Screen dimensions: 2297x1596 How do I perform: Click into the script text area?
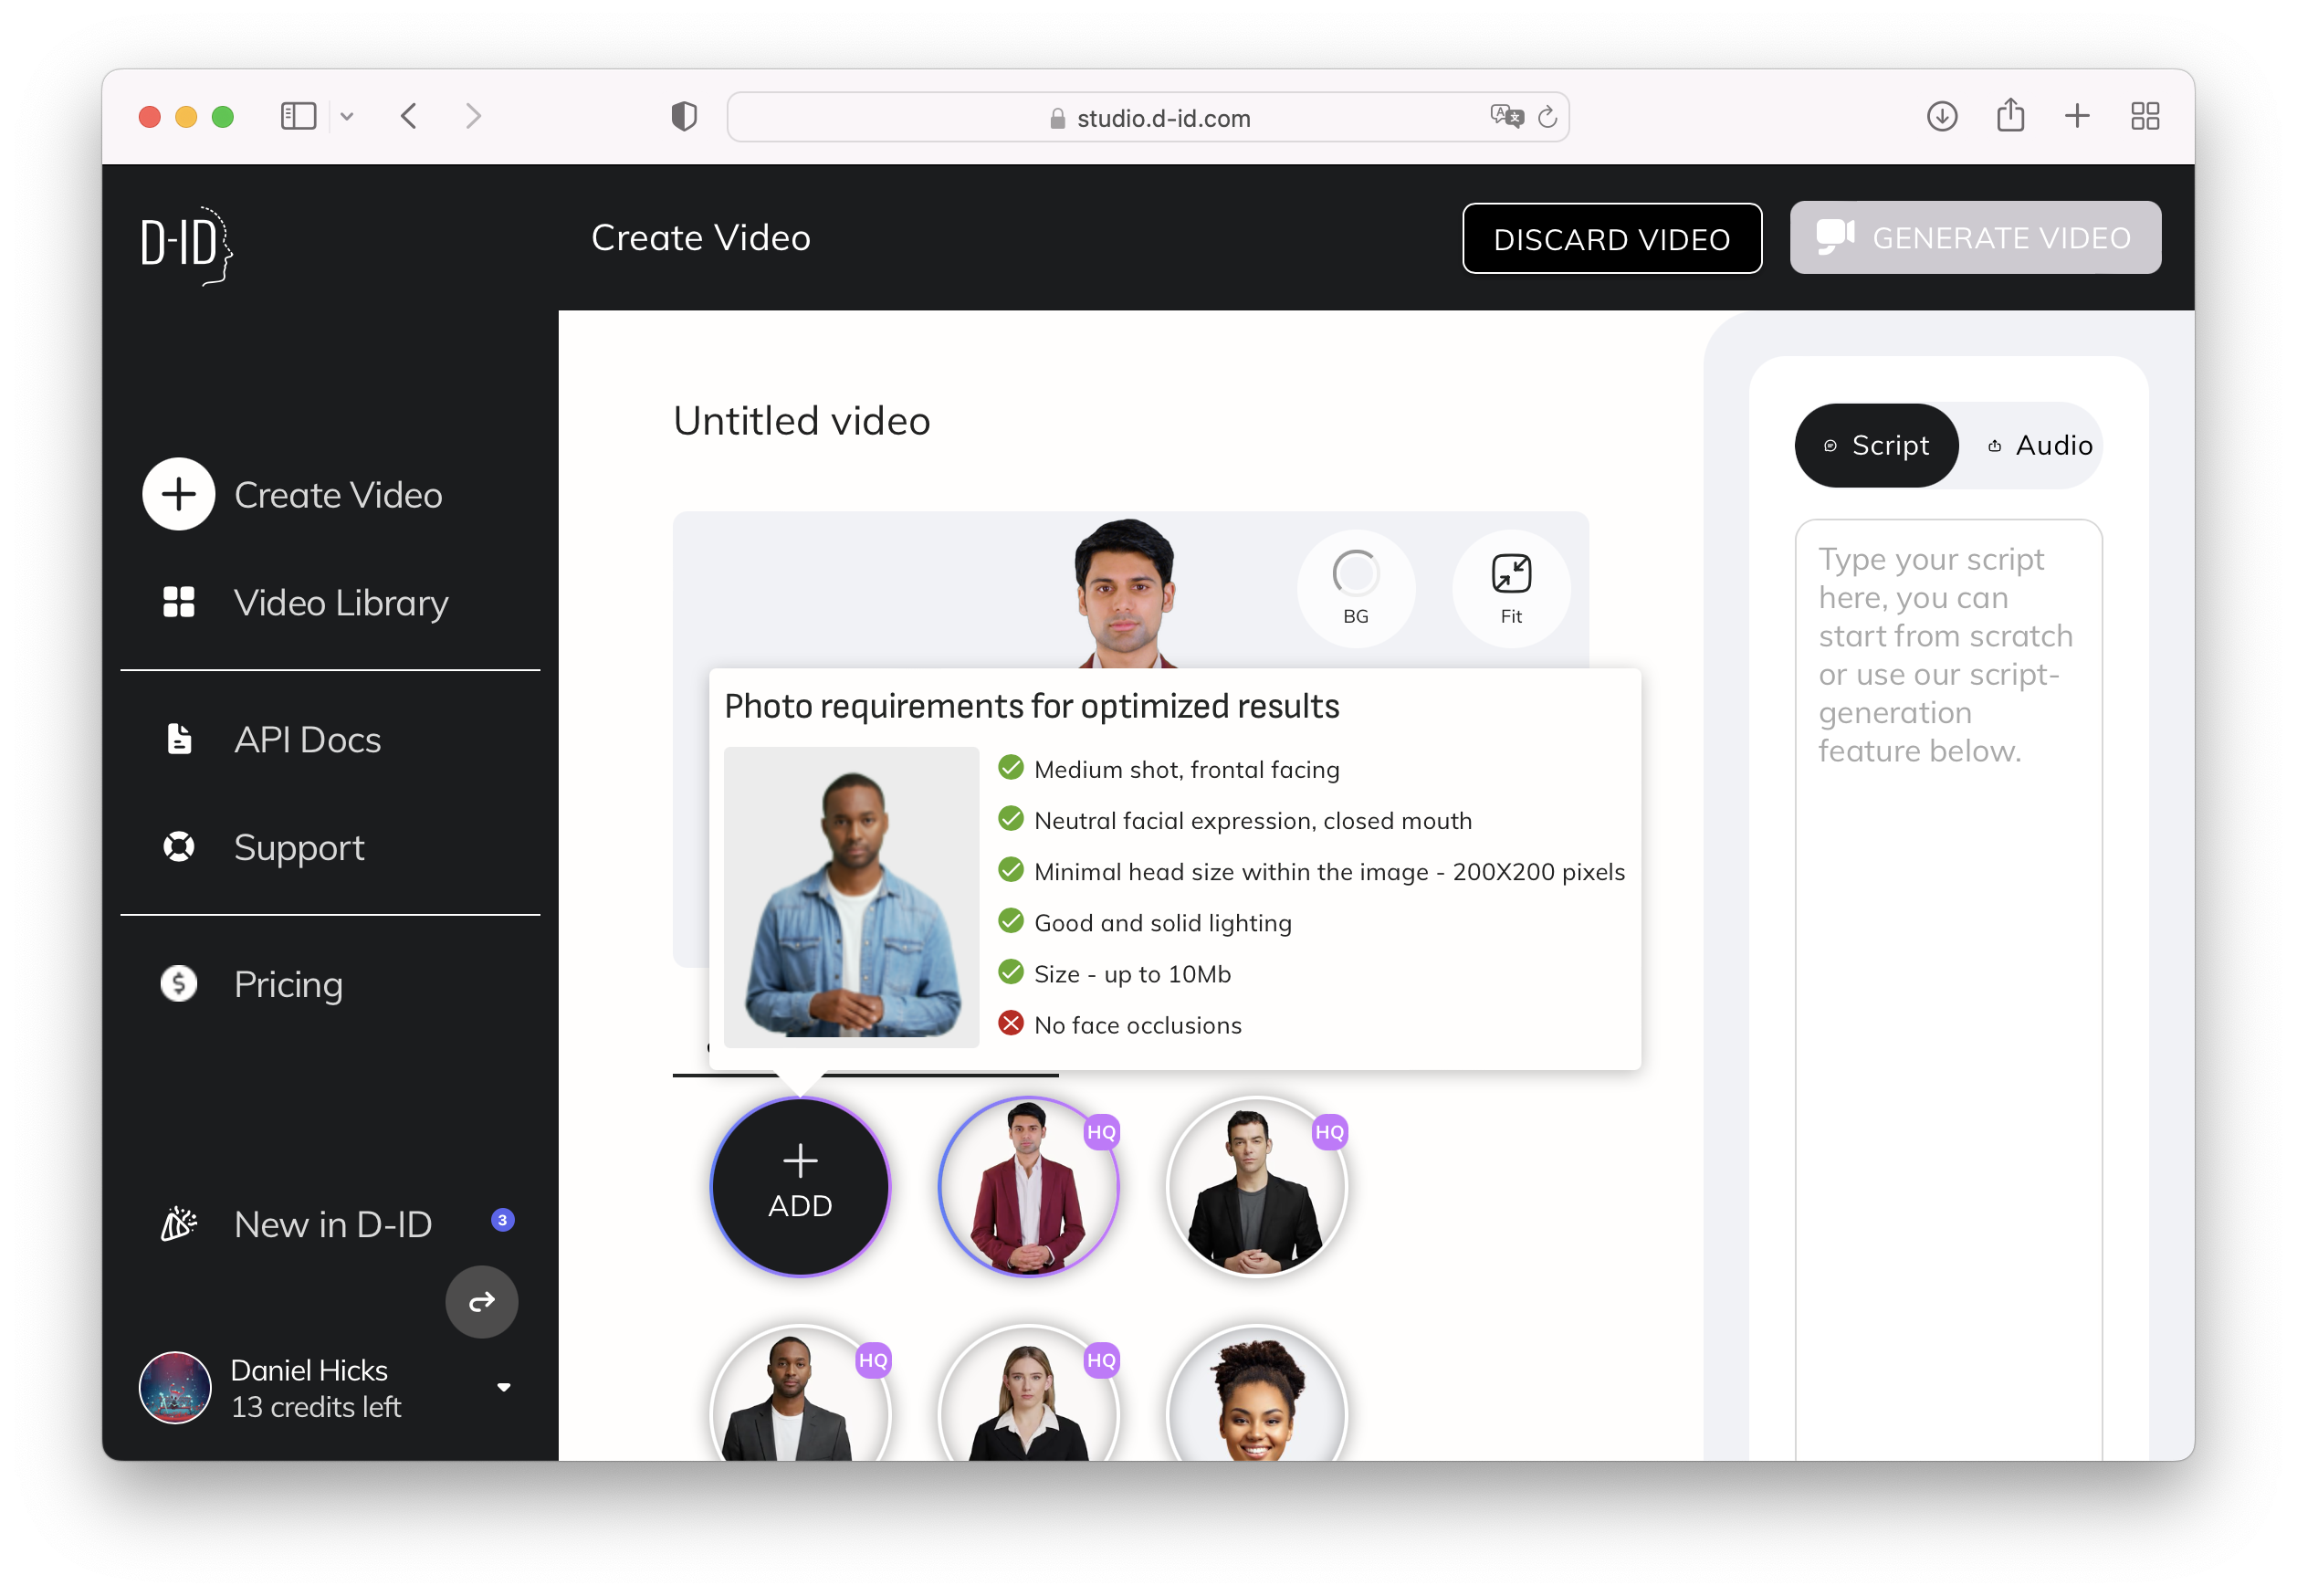coord(1947,988)
